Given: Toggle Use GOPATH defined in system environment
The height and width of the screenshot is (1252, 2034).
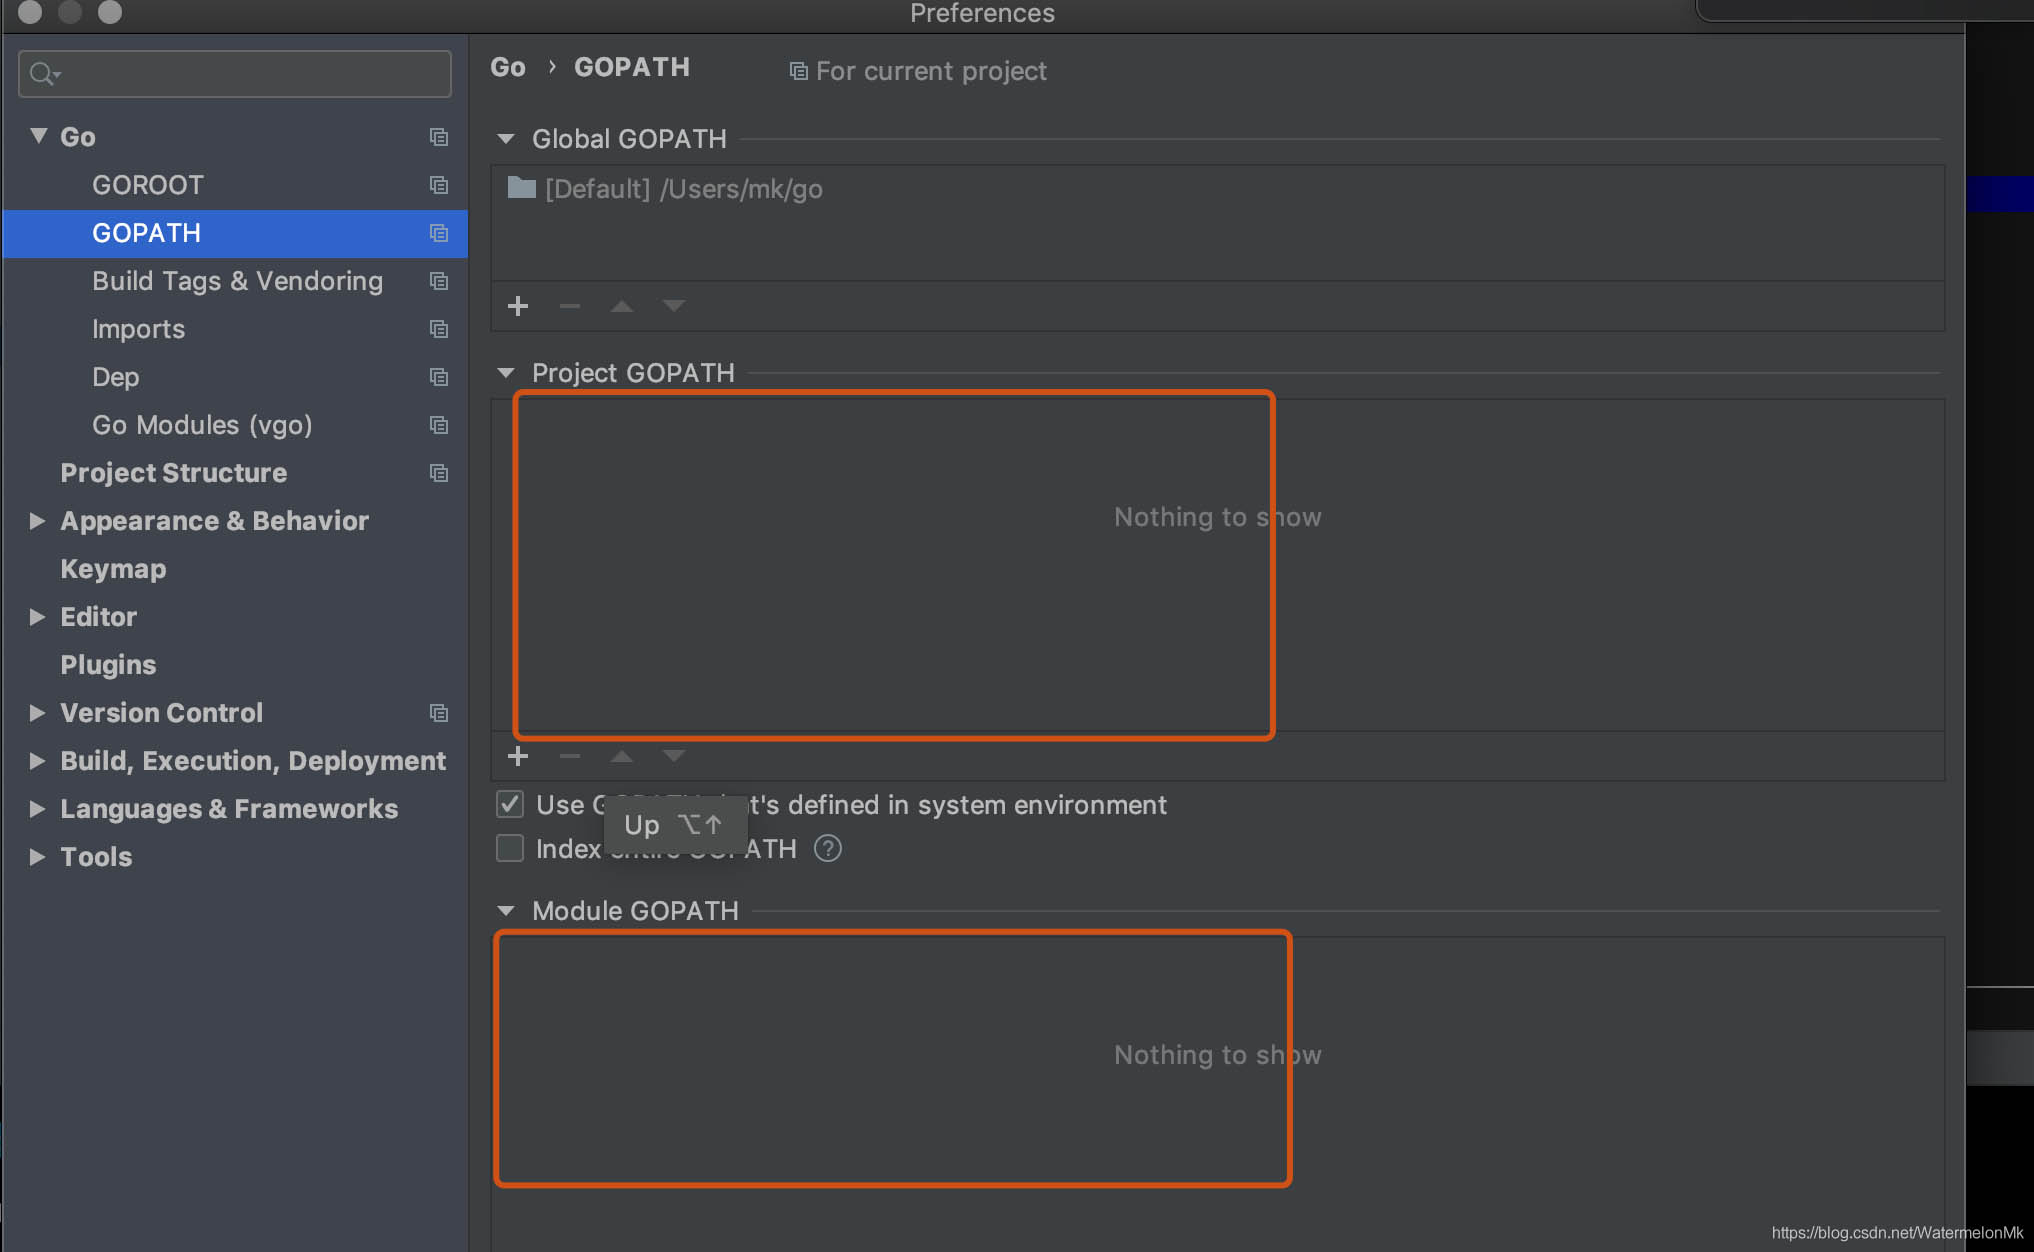Looking at the screenshot, I should click(510, 805).
